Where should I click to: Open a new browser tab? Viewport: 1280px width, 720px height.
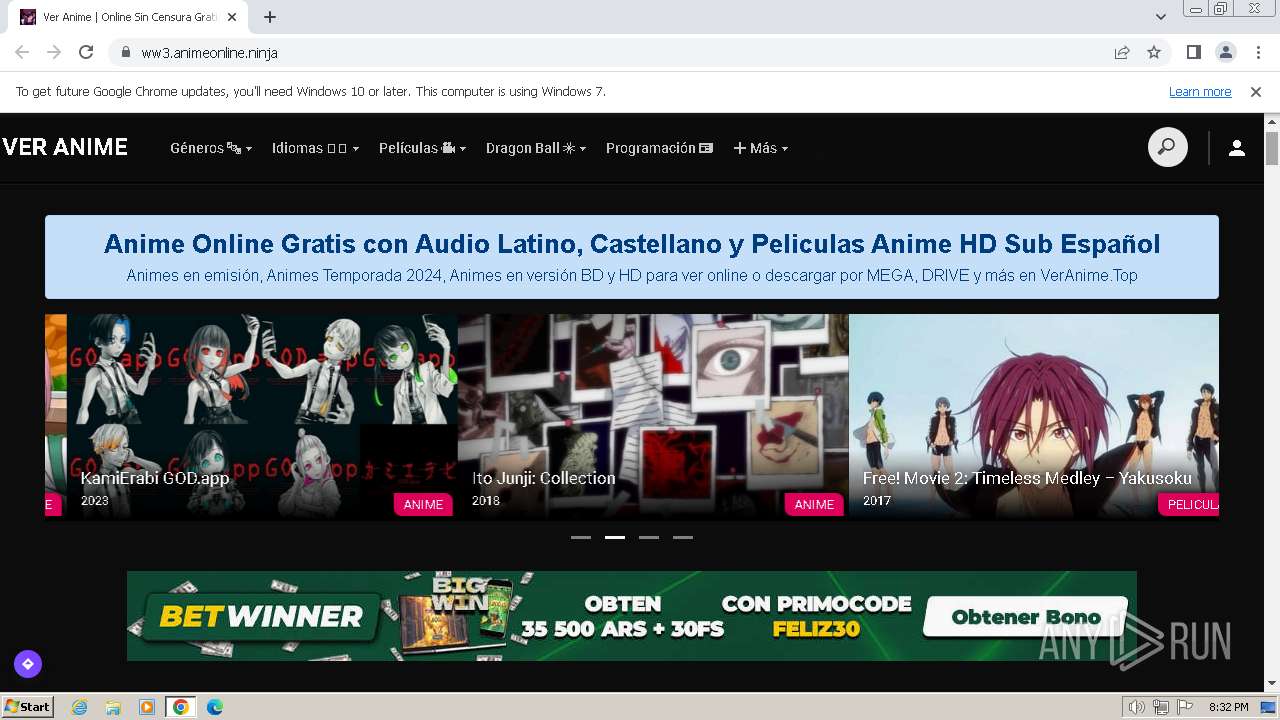[x=270, y=17]
